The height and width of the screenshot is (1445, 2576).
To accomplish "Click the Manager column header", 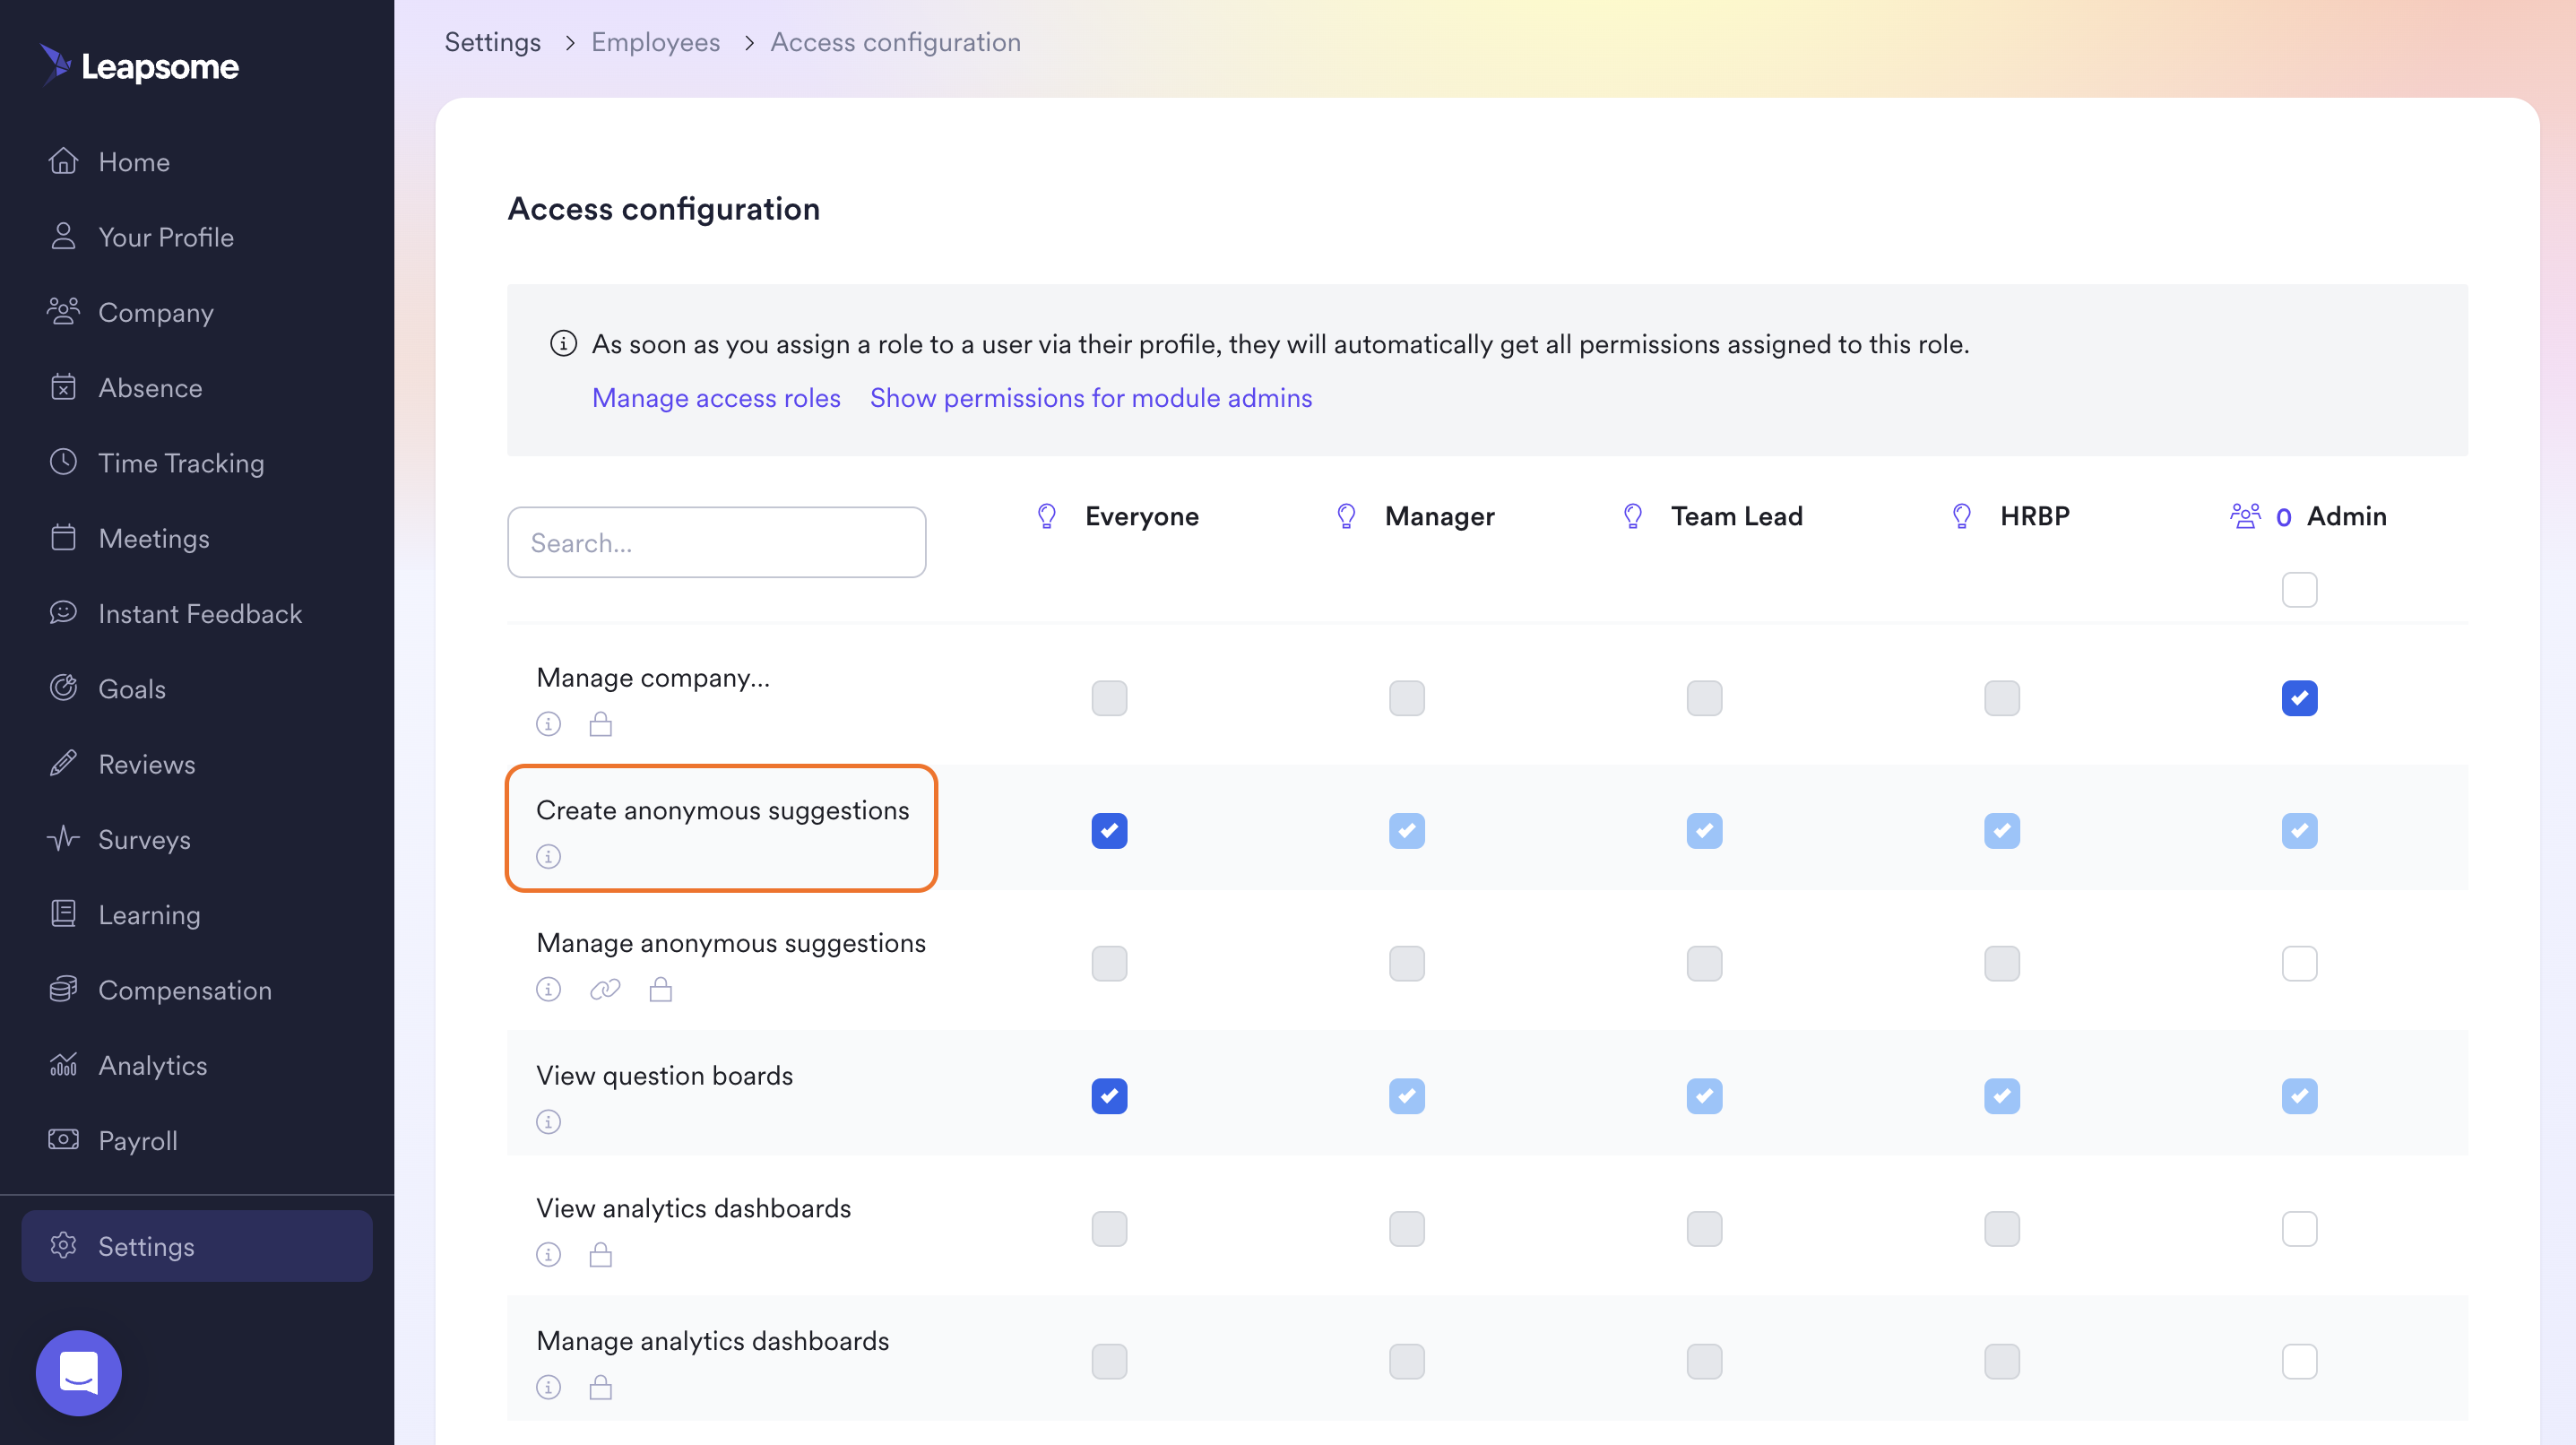I will (1439, 516).
